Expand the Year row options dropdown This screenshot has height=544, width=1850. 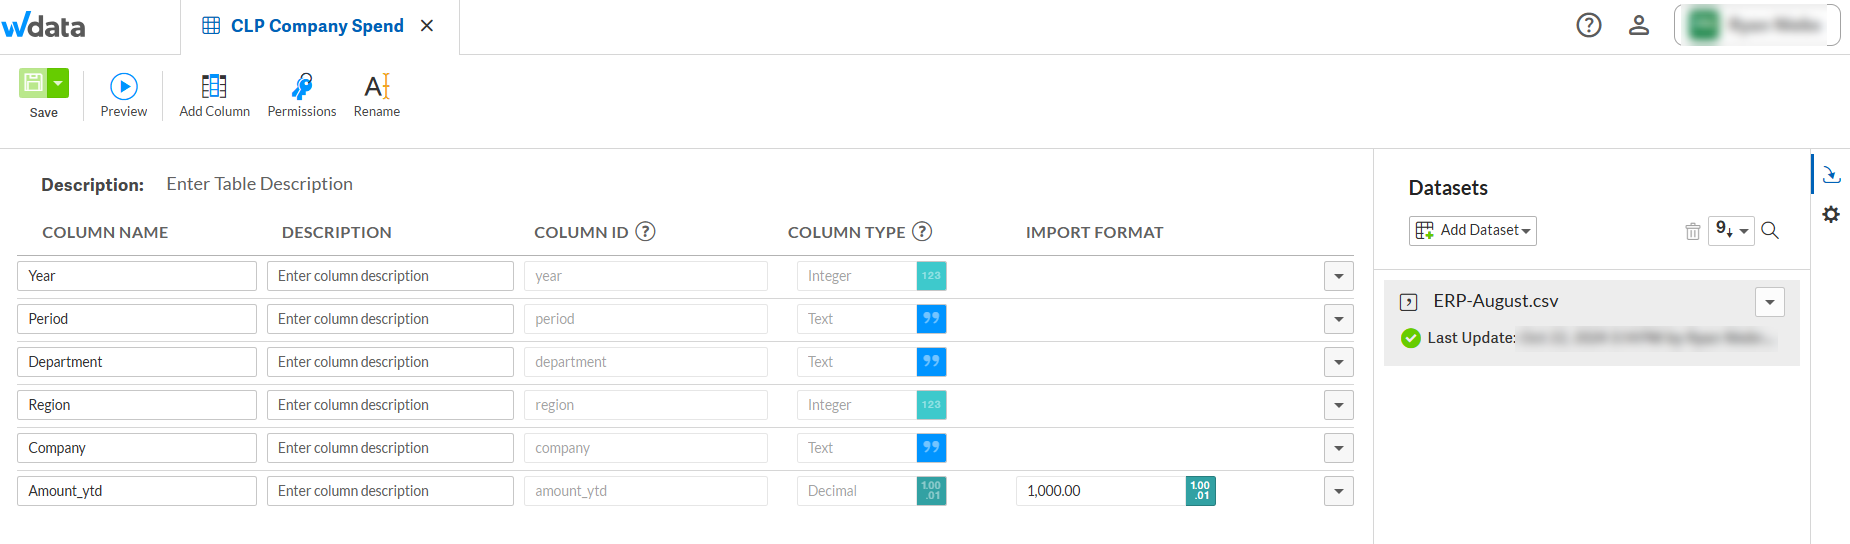tap(1338, 276)
